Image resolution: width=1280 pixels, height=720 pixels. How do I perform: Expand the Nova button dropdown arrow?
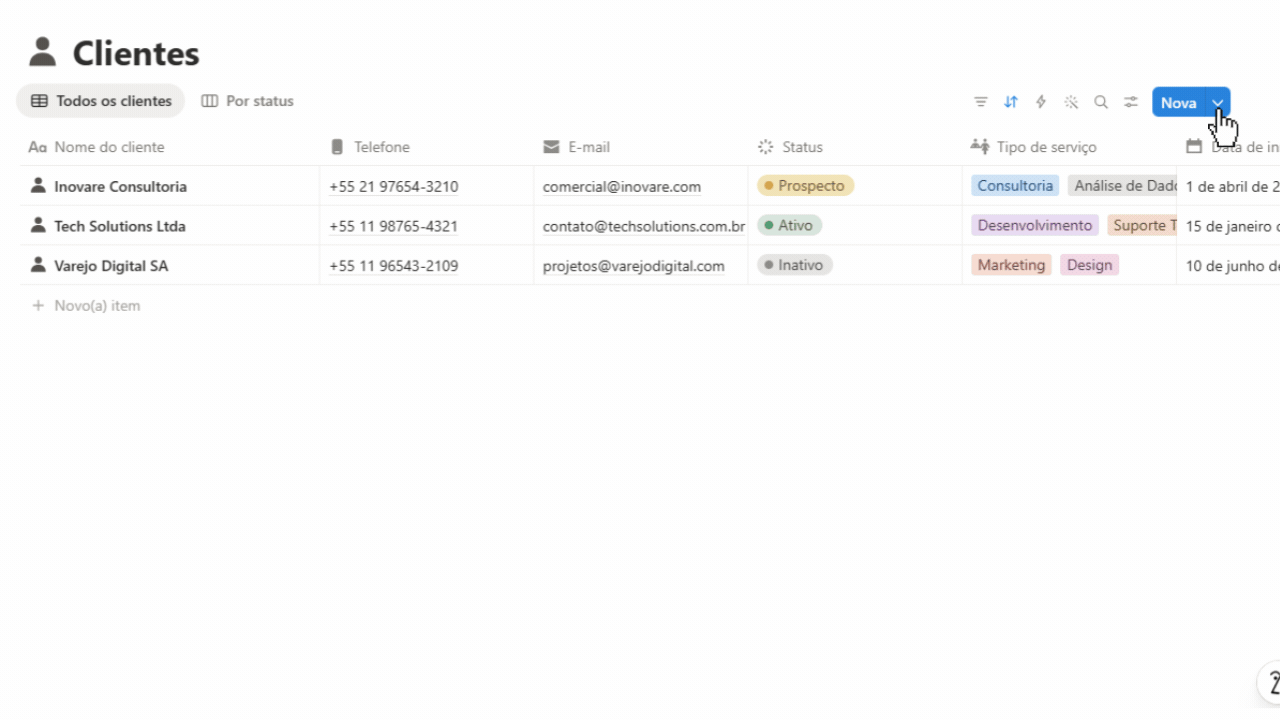pyautogui.click(x=1218, y=102)
